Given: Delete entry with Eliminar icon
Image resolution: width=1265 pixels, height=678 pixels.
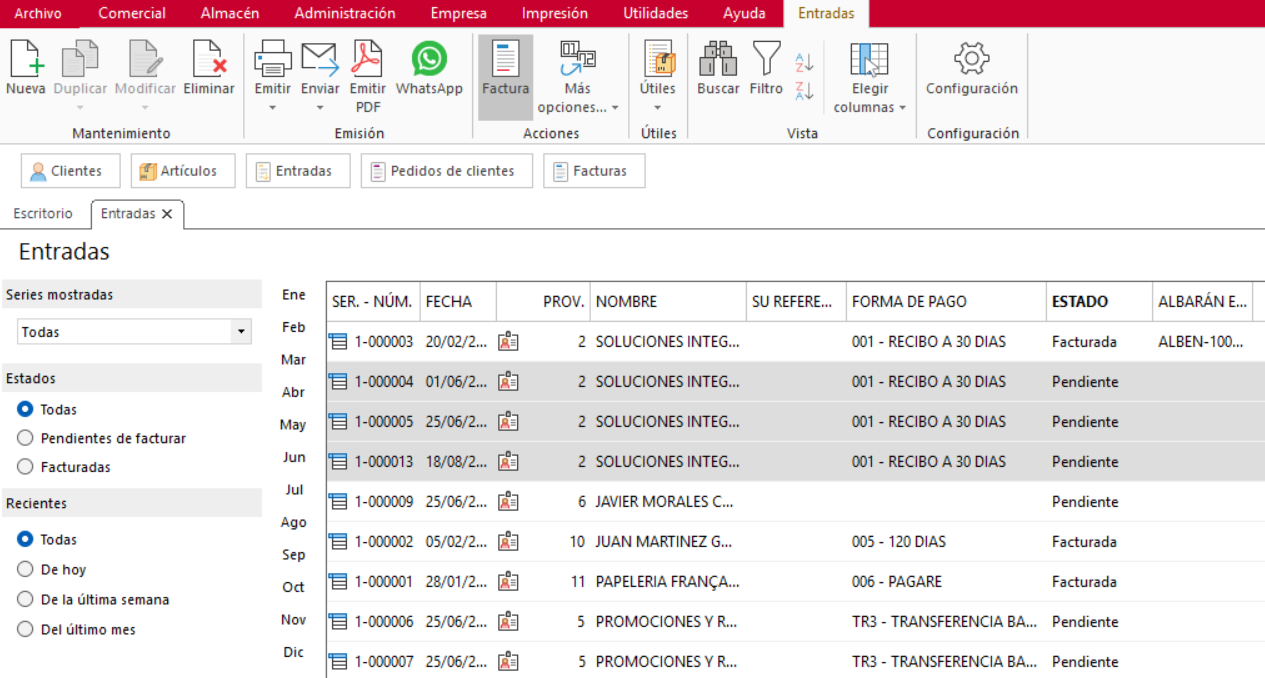Looking at the screenshot, I should 209,59.
